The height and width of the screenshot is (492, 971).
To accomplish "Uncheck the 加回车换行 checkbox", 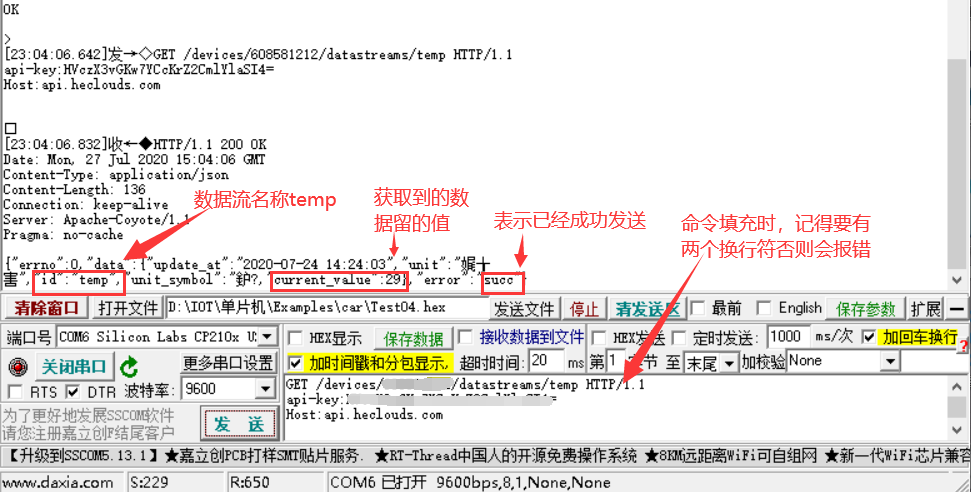I will [x=869, y=337].
